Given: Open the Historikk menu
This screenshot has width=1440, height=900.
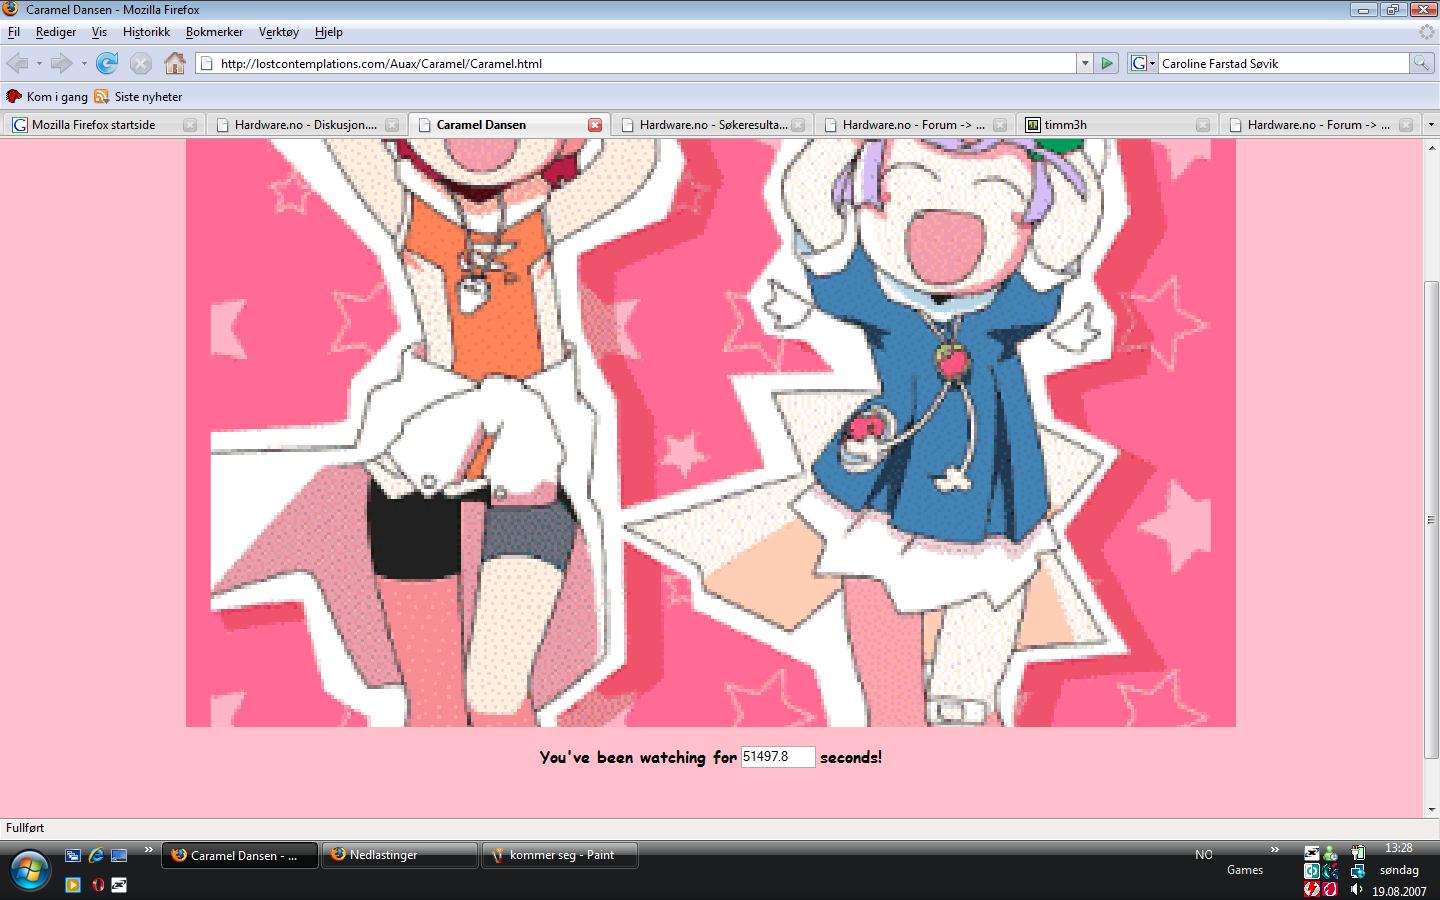Looking at the screenshot, I should point(146,32).
